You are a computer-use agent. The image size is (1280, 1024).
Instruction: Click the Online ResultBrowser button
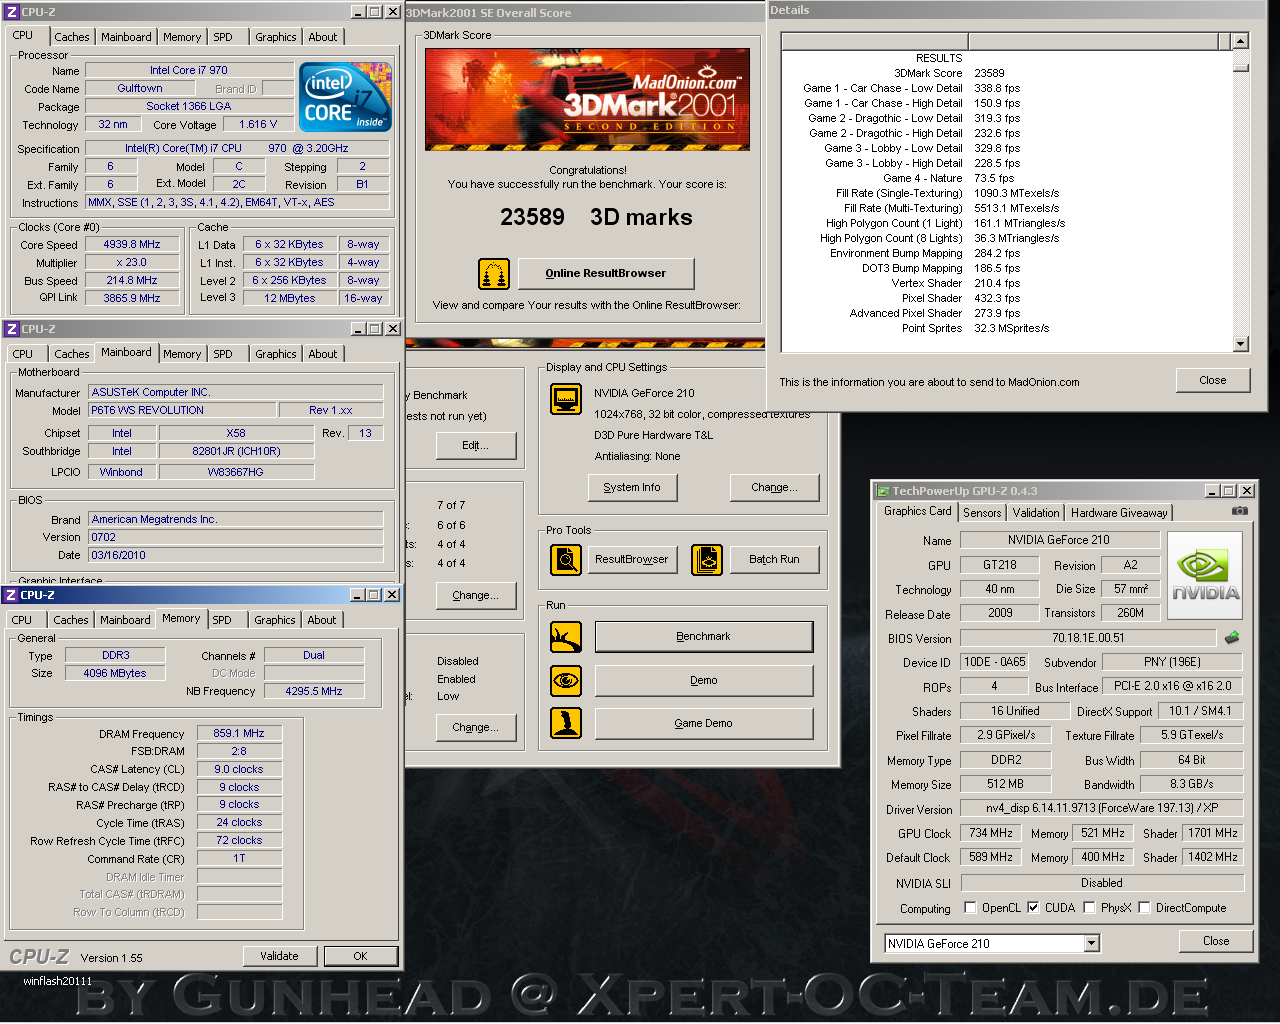click(606, 273)
